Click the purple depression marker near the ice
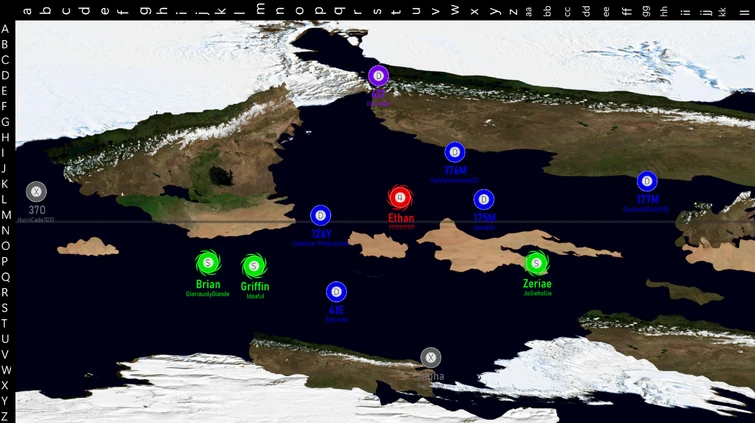Image resolution: width=755 pixels, height=423 pixels. tap(378, 76)
